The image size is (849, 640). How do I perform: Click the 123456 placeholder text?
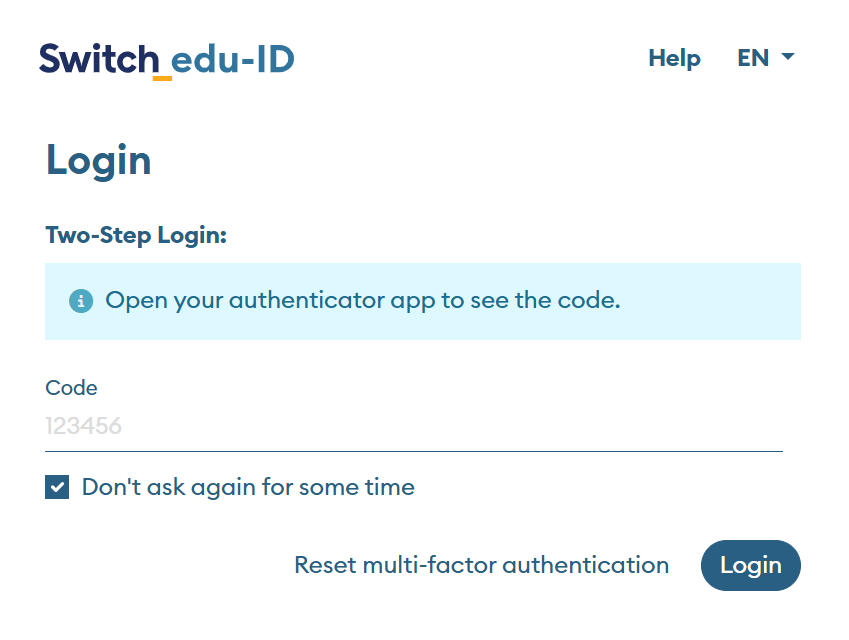click(x=84, y=427)
